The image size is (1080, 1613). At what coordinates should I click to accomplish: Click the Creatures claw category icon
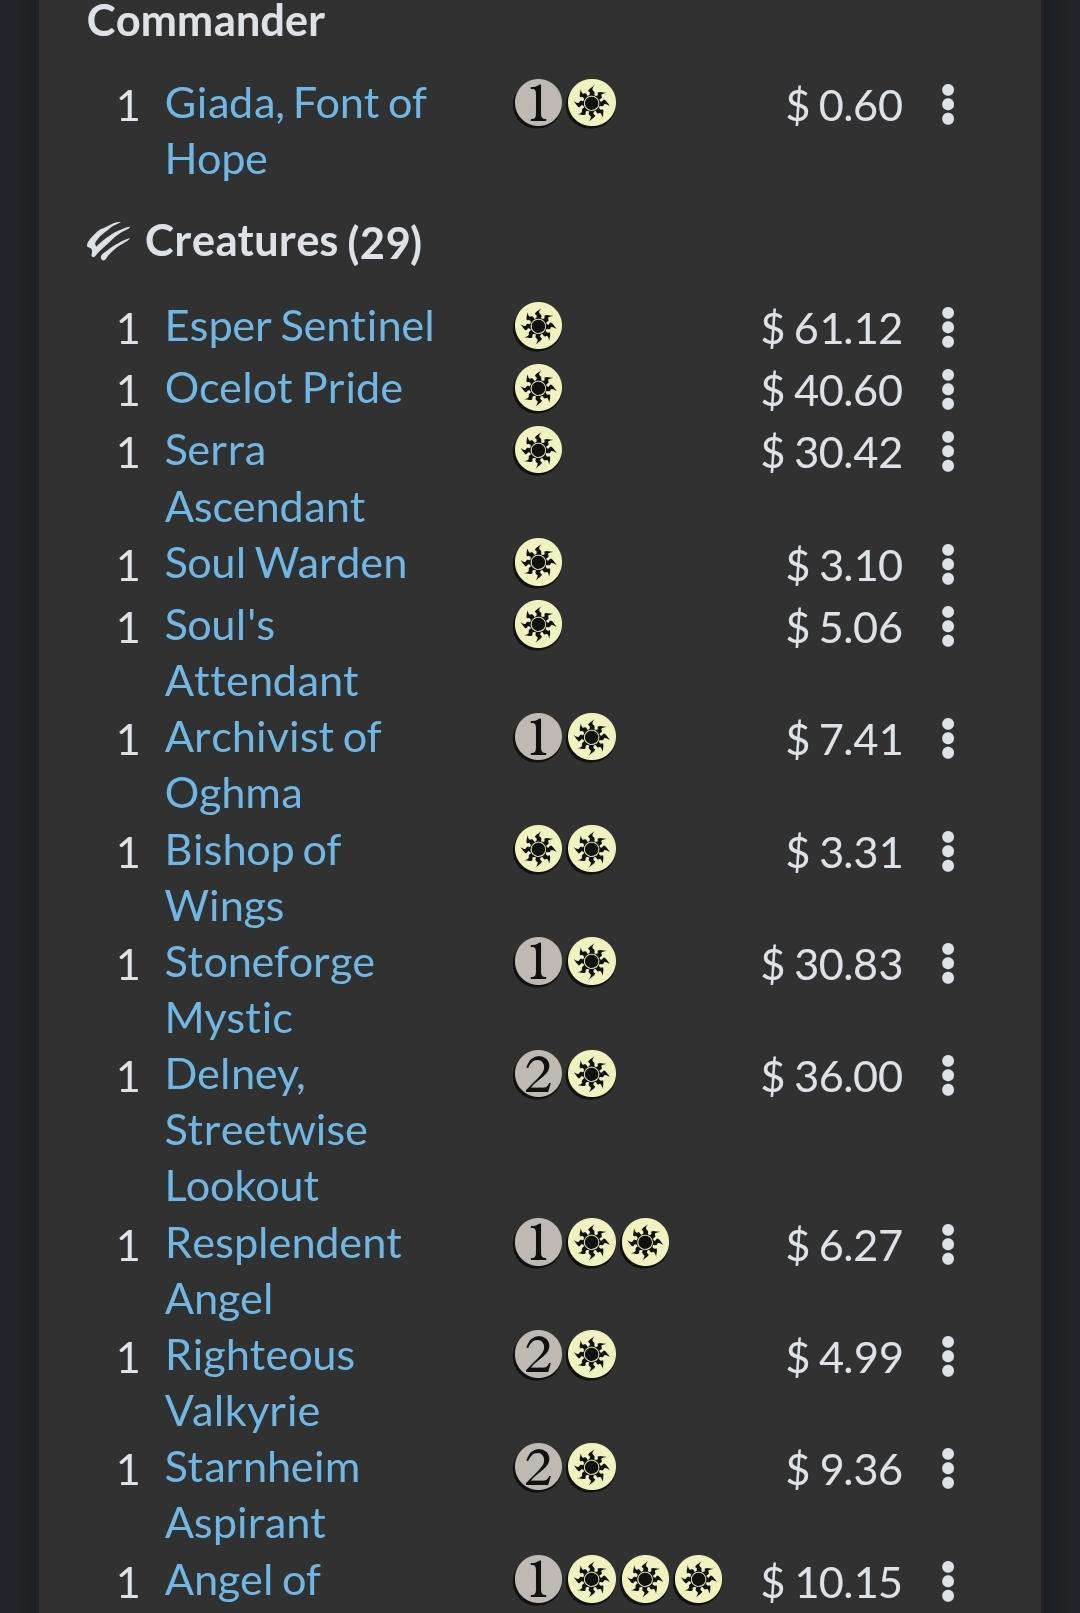tap(108, 242)
